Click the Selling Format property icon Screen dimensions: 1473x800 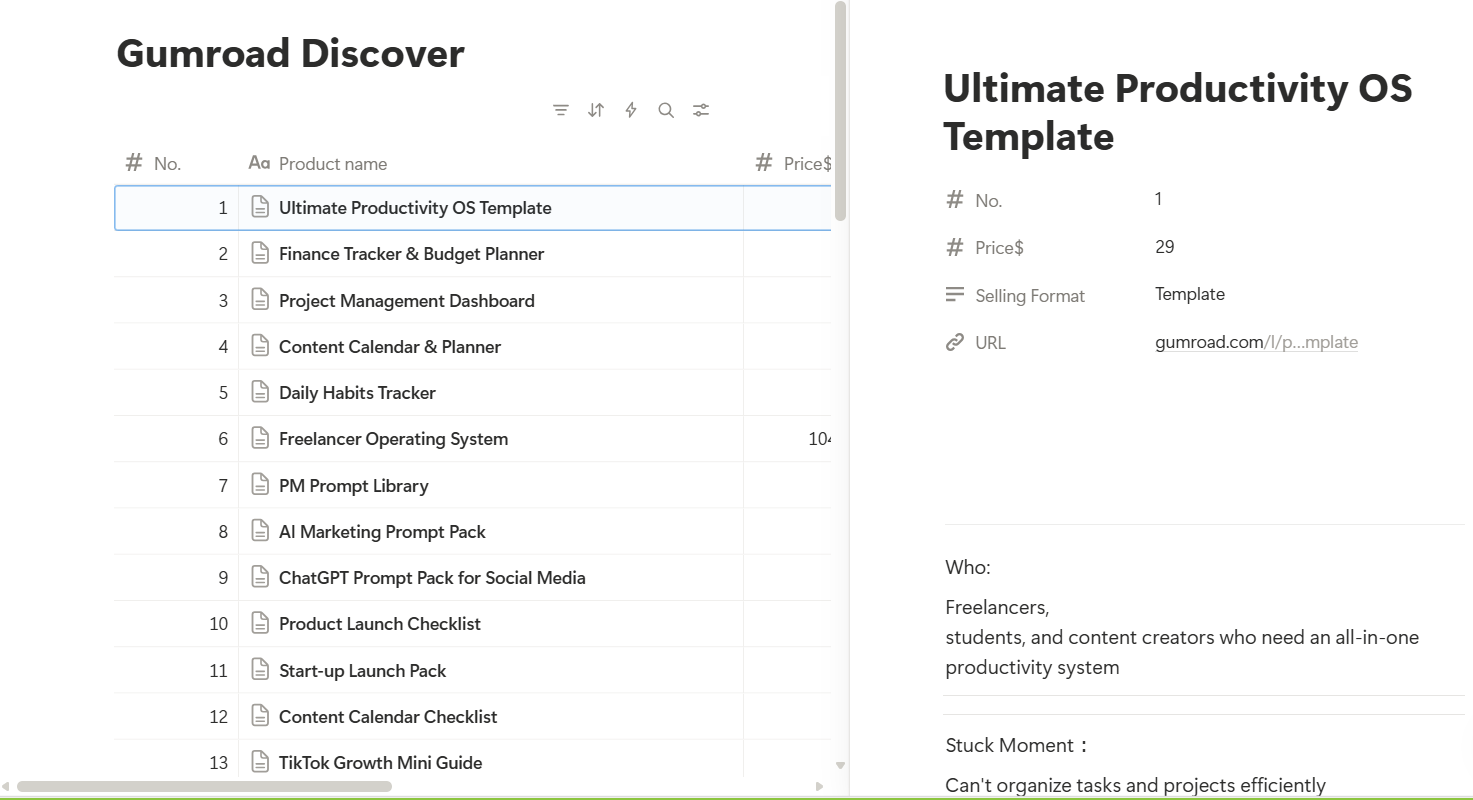click(x=955, y=294)
